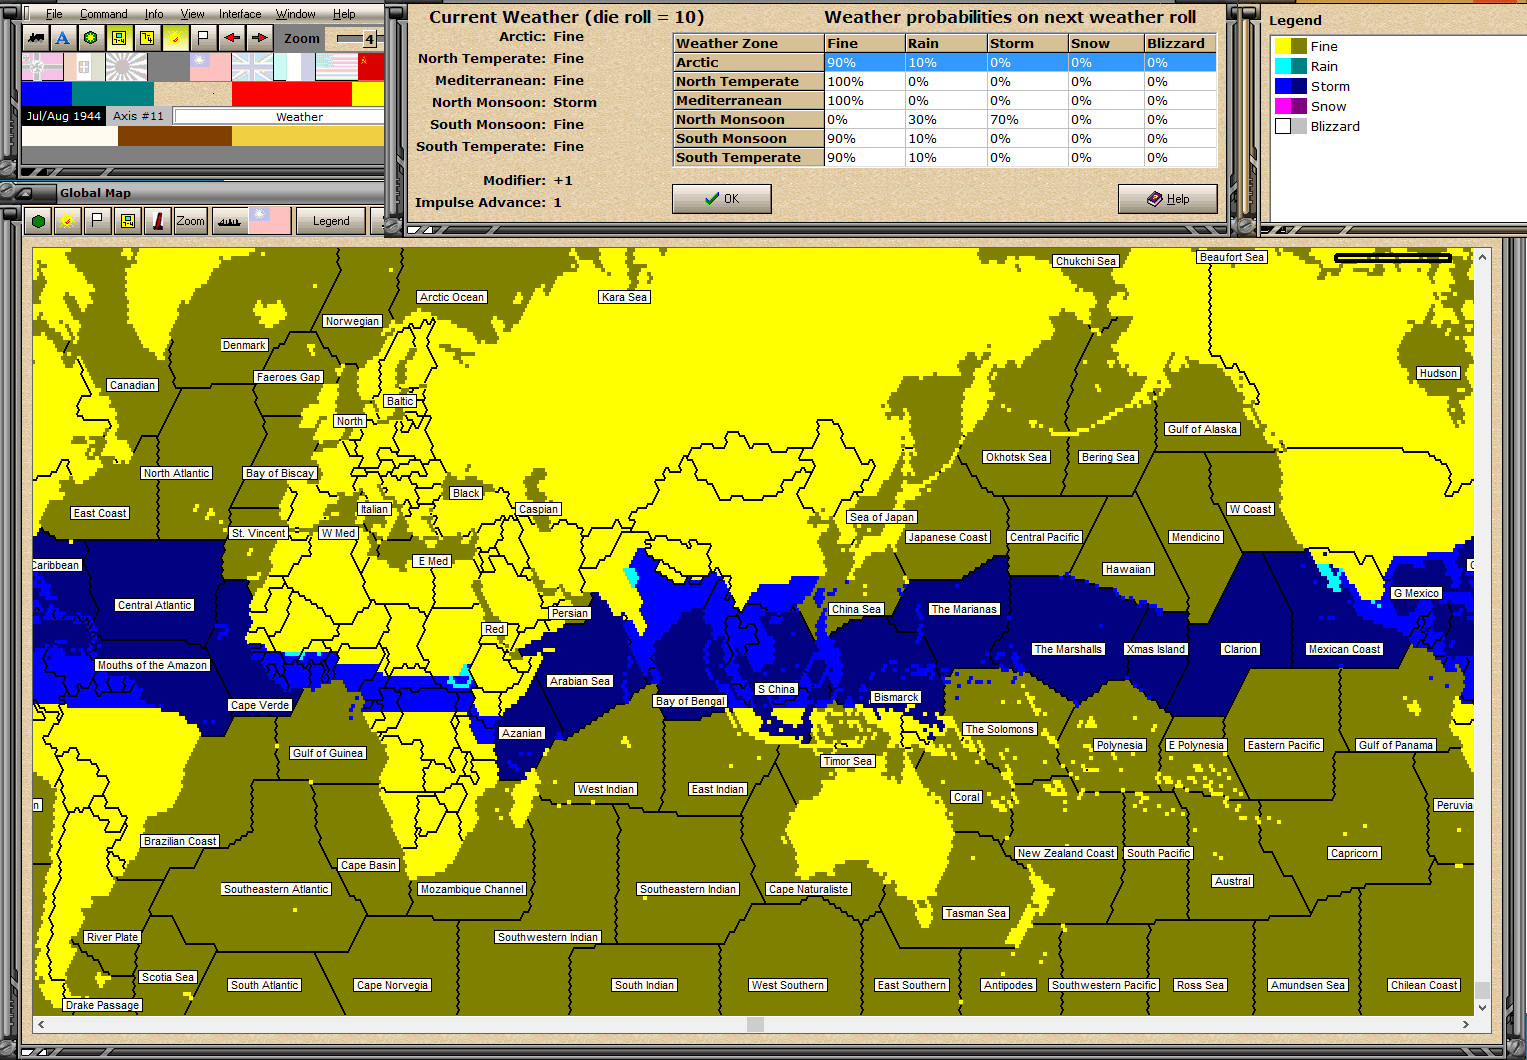Open the Interface menu
1527x1060 pixels.
[x=240, y=14]
